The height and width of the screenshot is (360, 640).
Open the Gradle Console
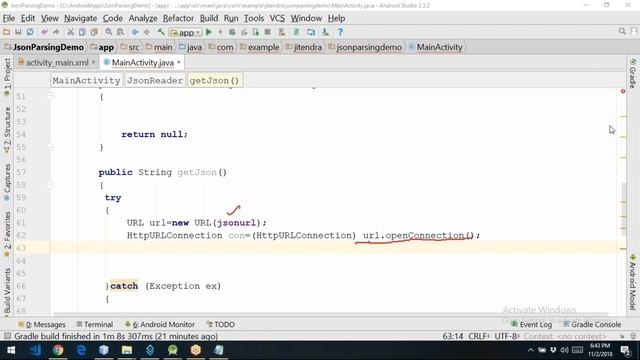pyautogui.click(x=592, y=324)
